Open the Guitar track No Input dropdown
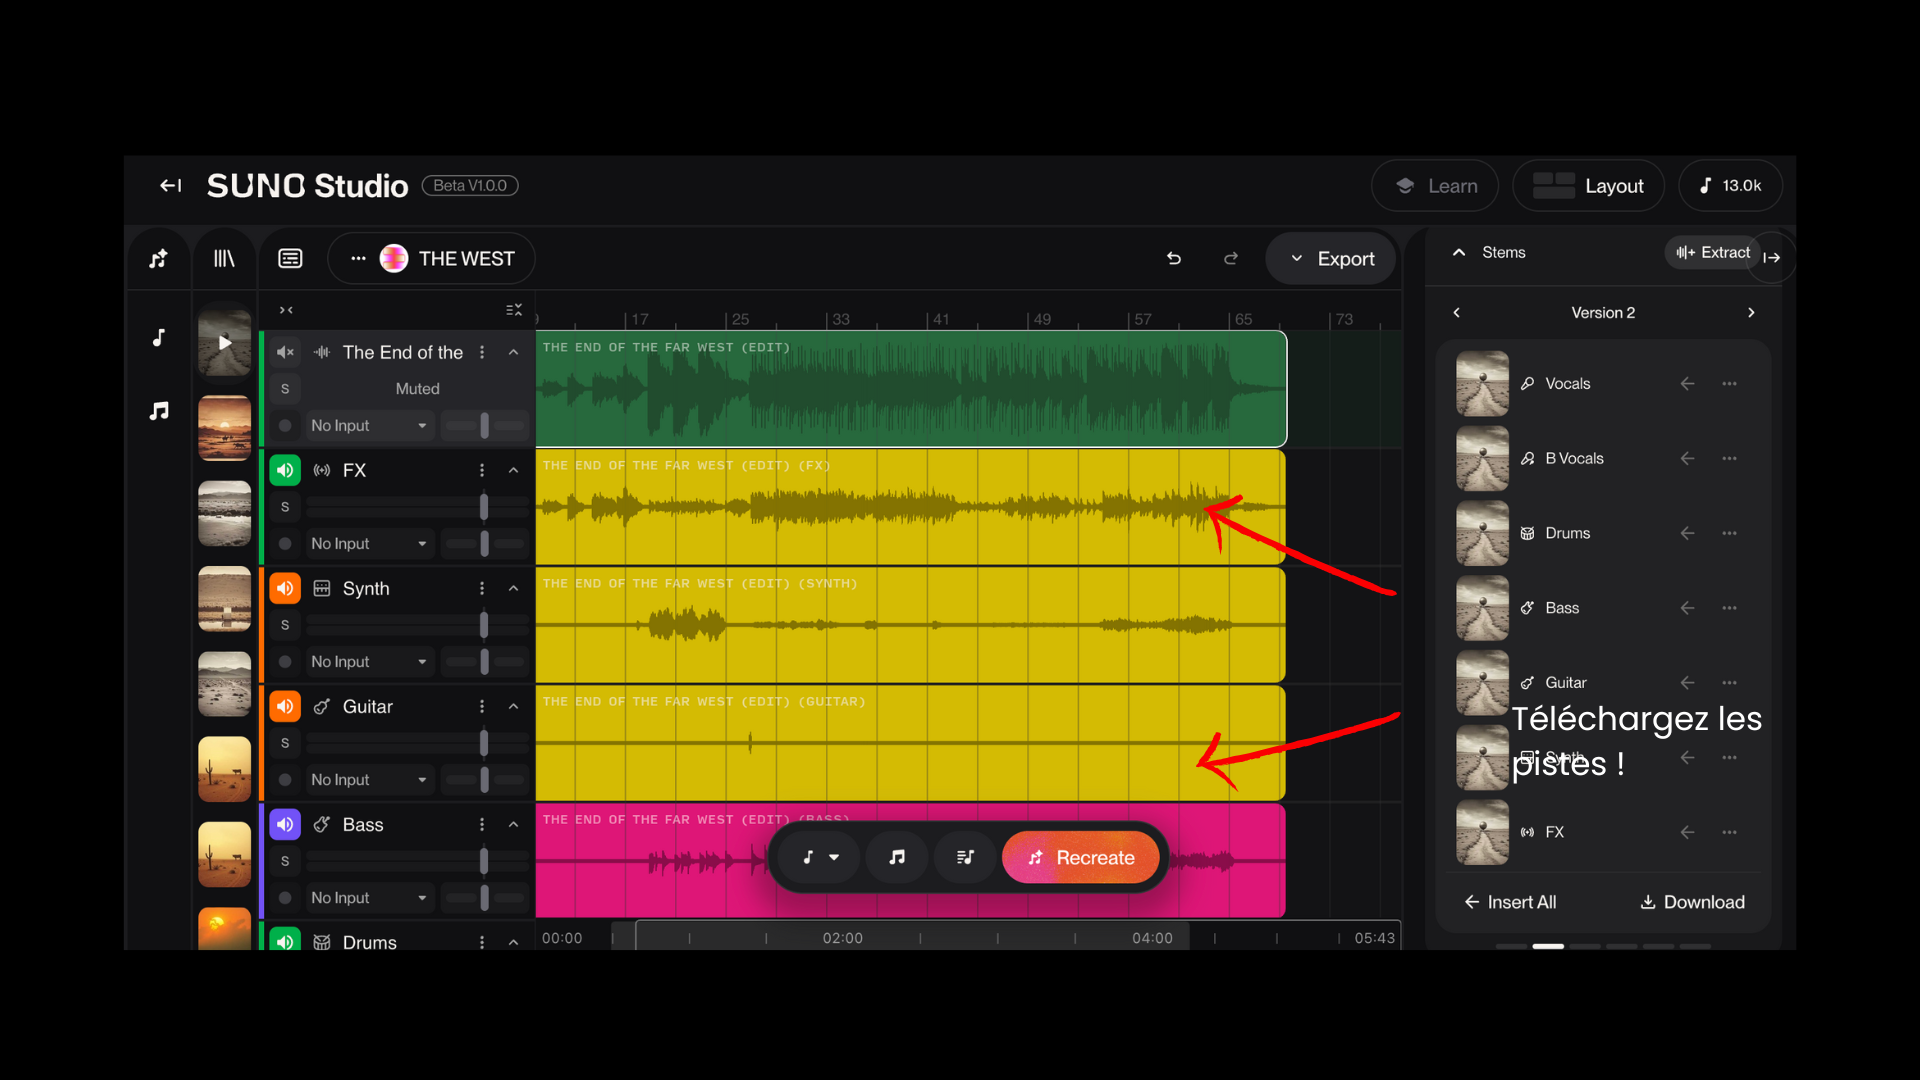This screenshot has width=1920, height=1080. (x=368, y=780)
